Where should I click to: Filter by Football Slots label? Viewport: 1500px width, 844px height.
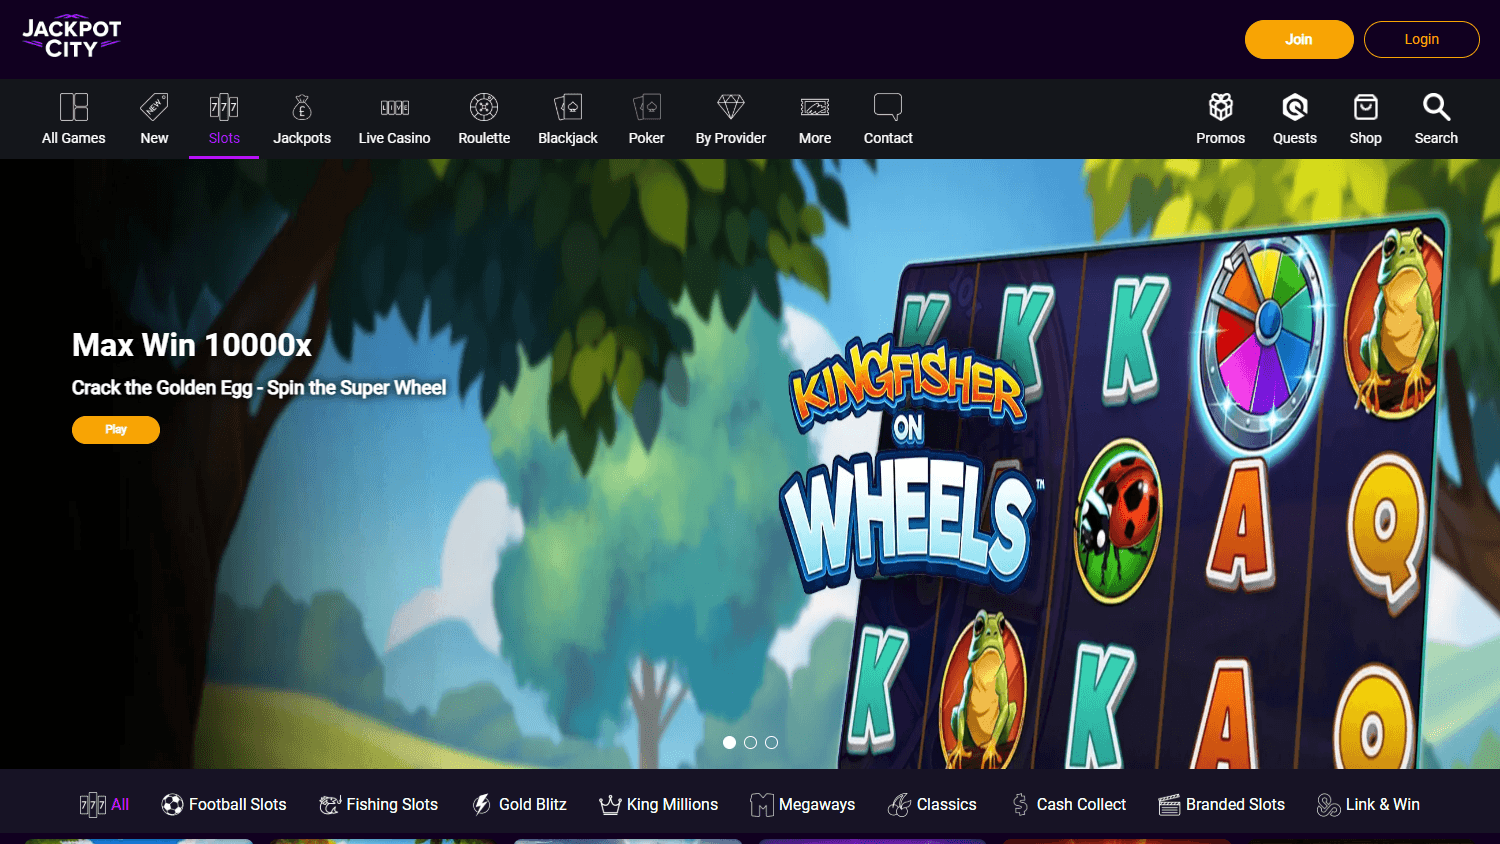point(238,804)
